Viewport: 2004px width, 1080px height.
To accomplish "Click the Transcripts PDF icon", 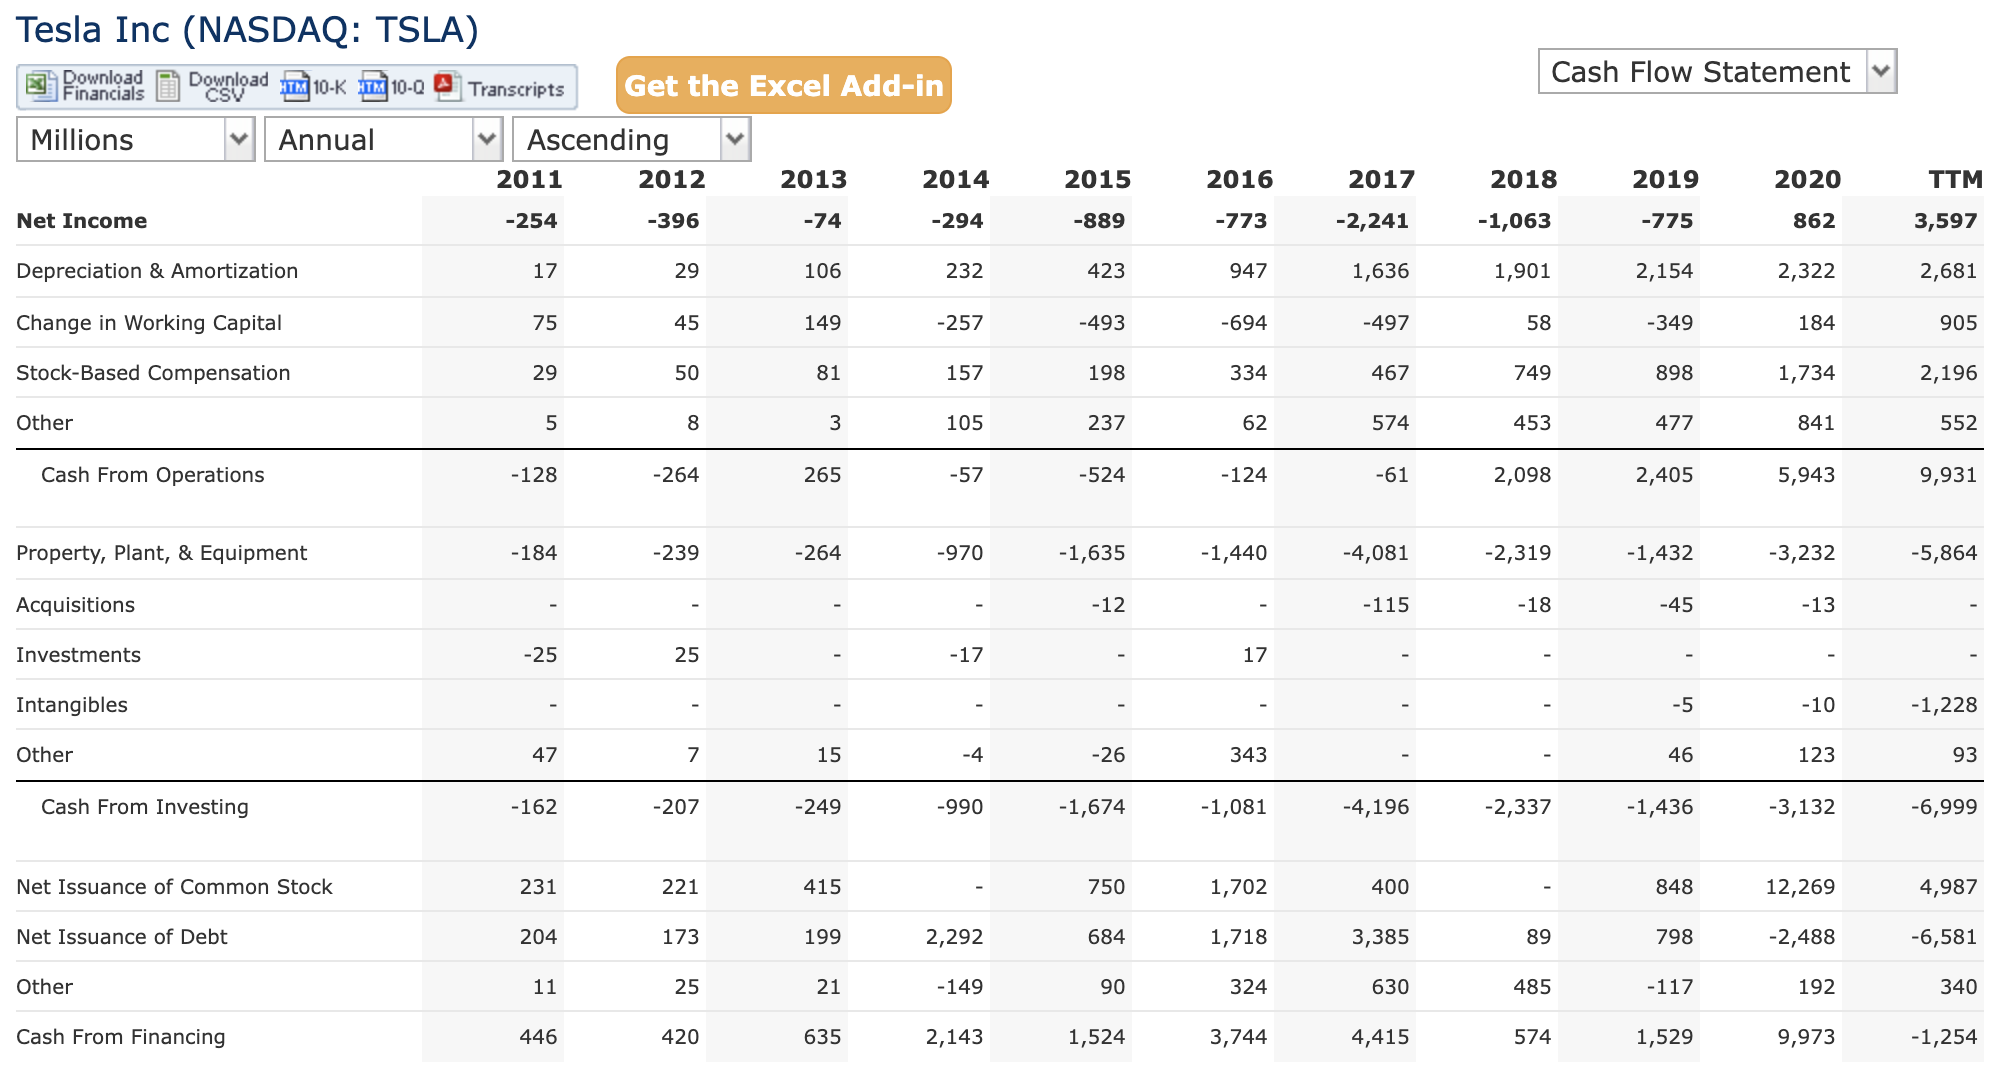I will click(x=447, y=87).
